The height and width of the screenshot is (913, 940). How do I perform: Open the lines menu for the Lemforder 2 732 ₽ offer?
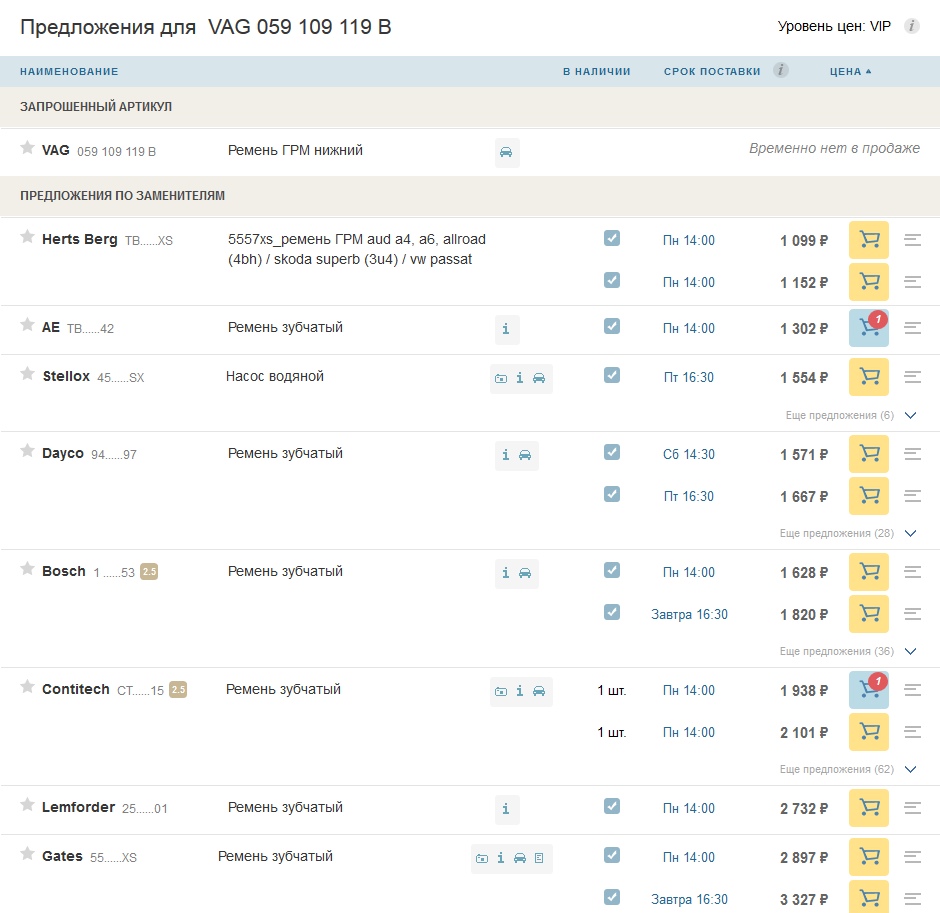912,808
